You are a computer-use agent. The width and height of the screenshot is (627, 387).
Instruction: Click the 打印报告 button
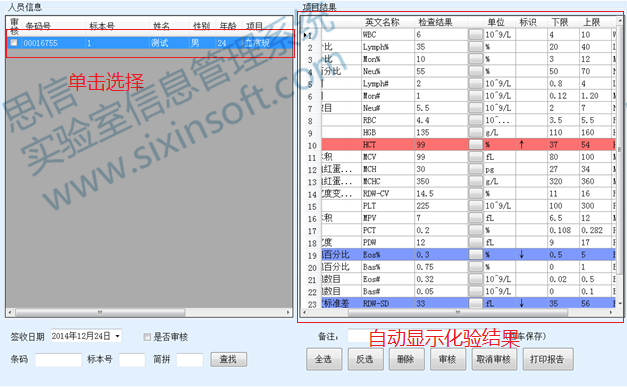[x=547, y=359]
